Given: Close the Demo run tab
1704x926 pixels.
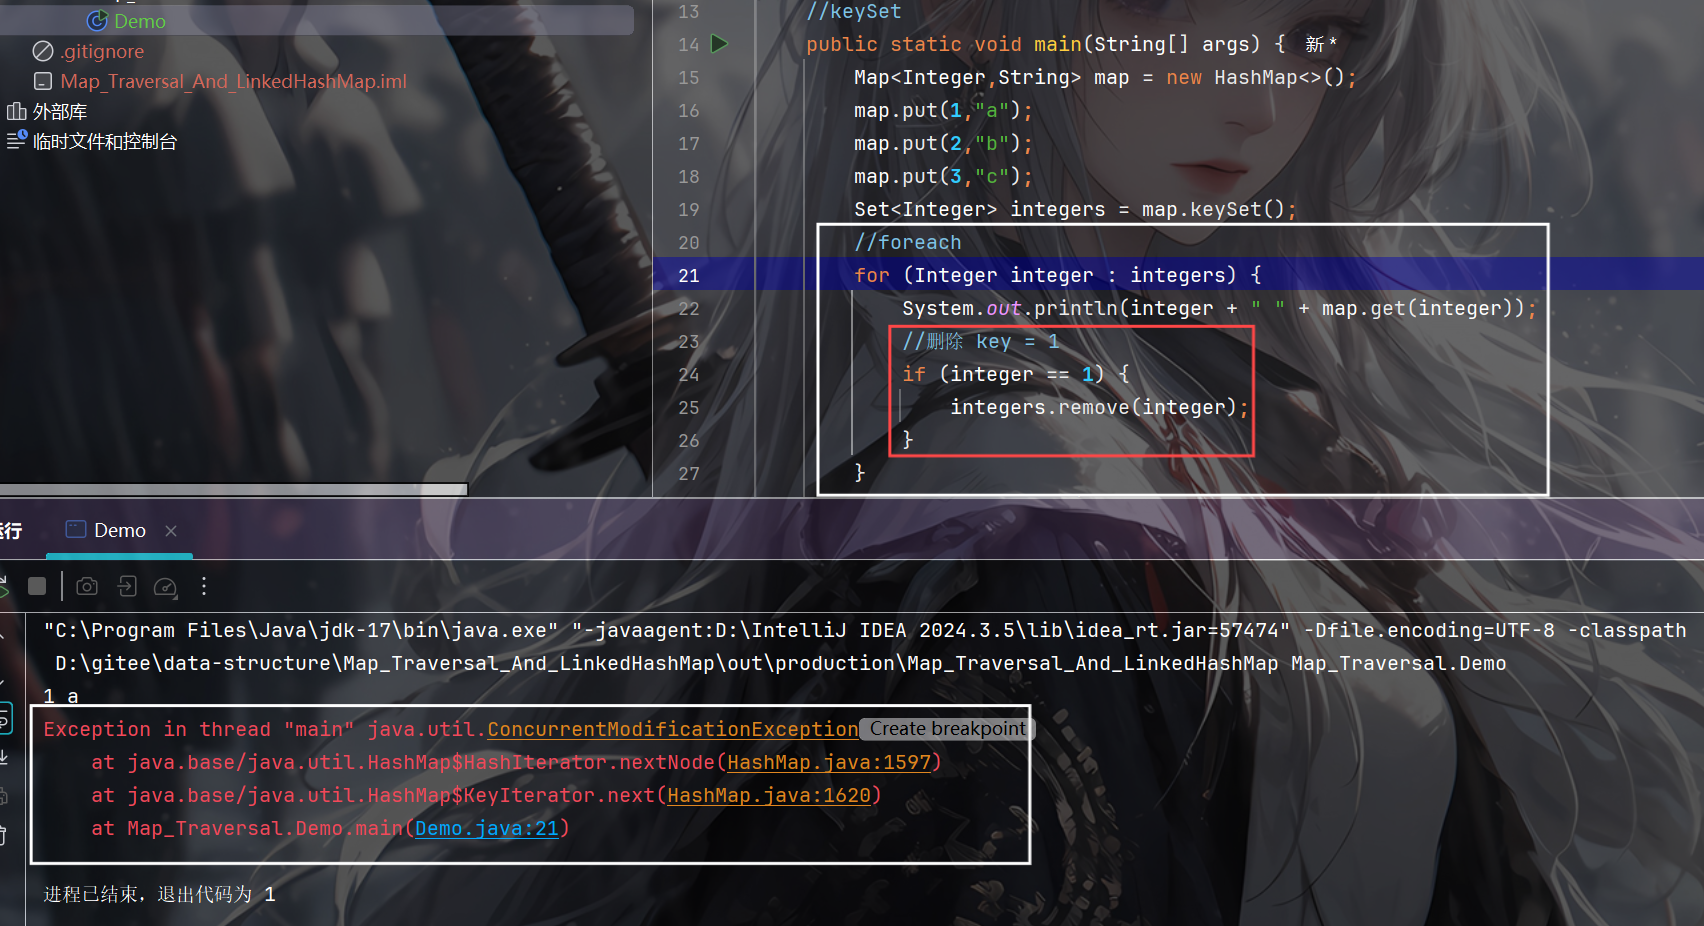Looking at the screenshot, I should click(171, 531).
